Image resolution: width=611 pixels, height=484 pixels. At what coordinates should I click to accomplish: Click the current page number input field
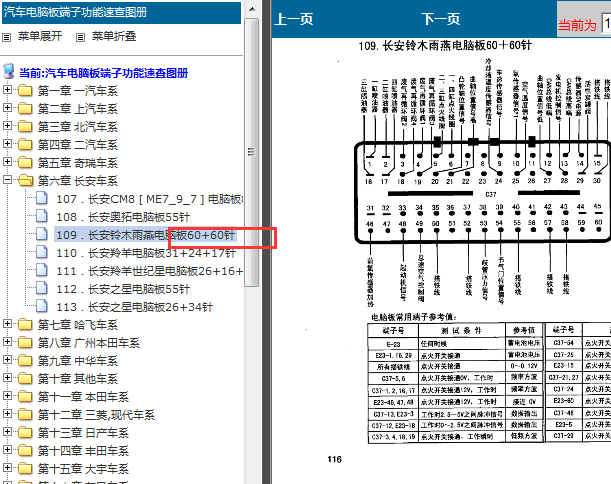[606, 24]
